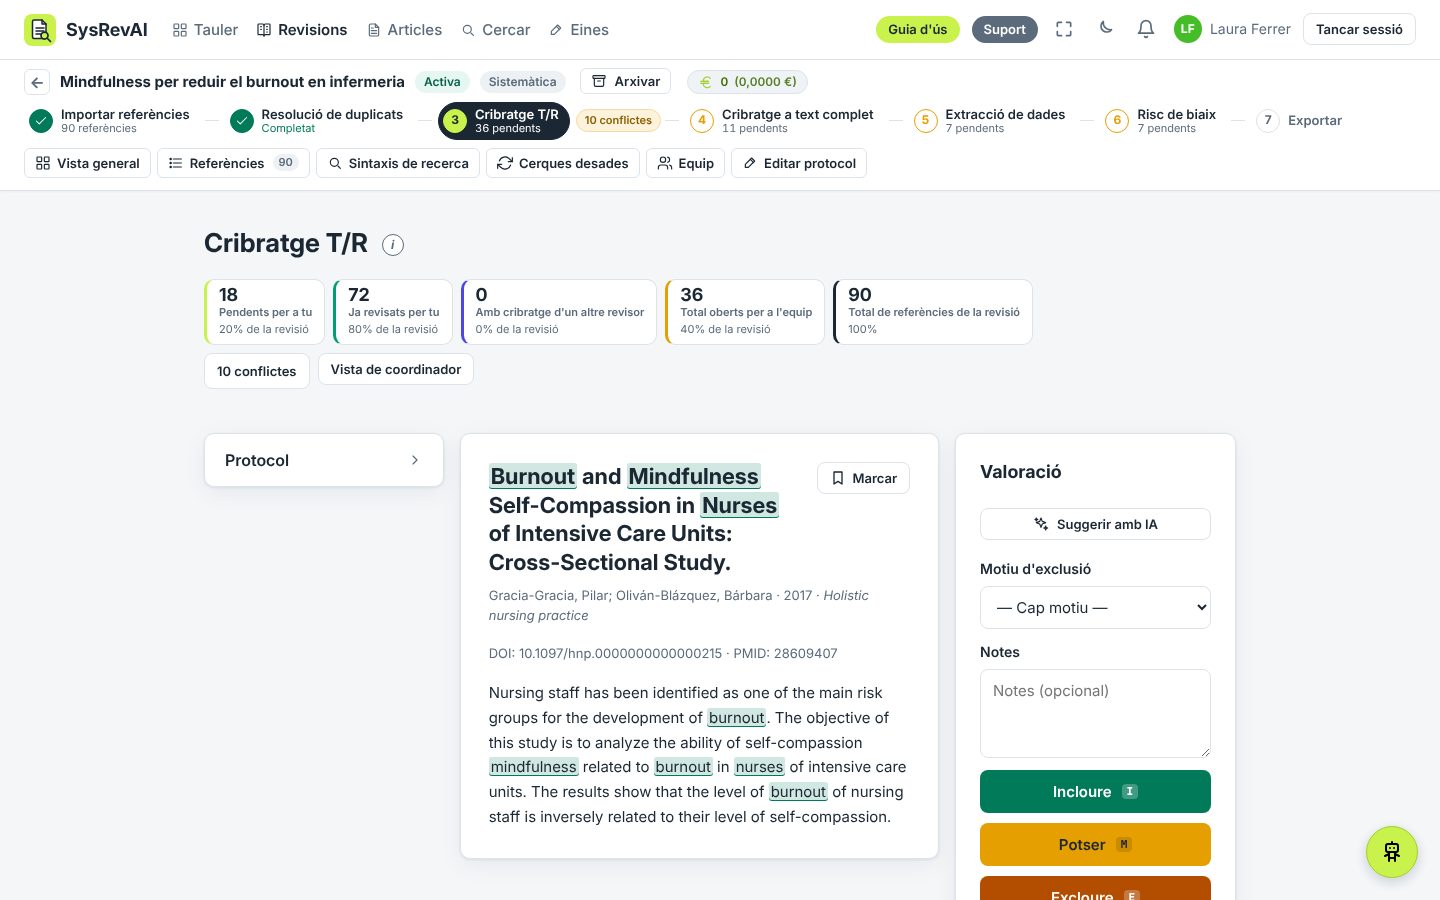Go to Resolució de duplicats step

(316, 121)
